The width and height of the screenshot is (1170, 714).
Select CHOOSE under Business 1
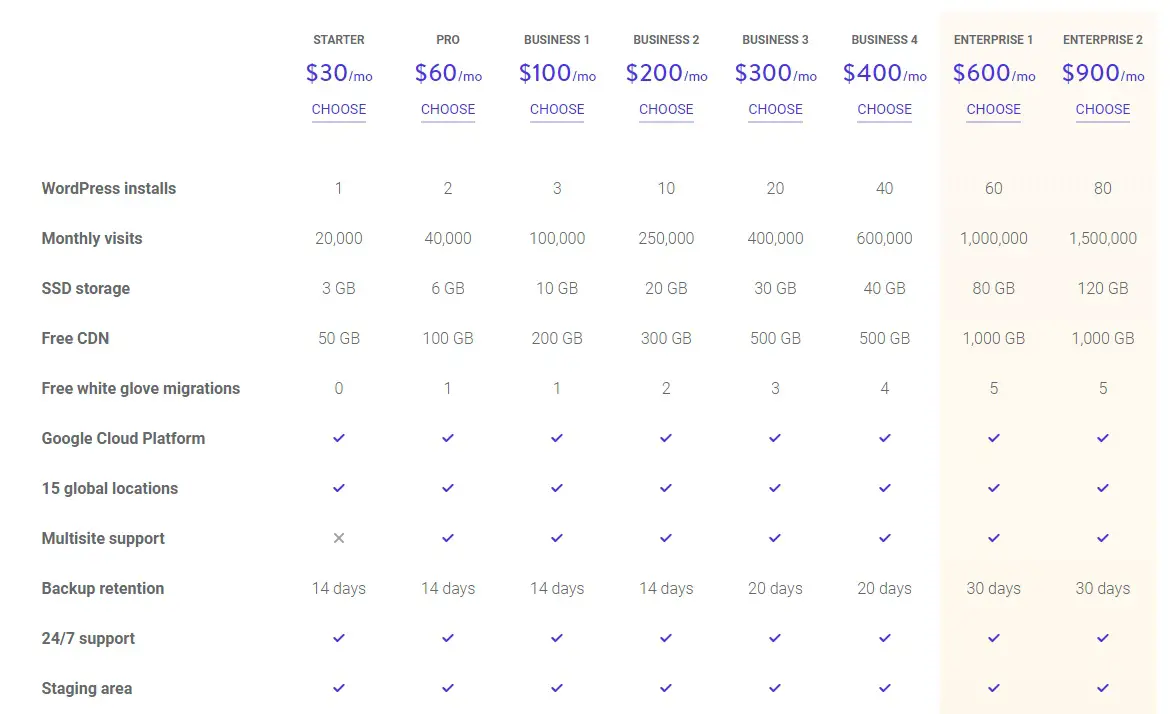[x=557, y=109]
